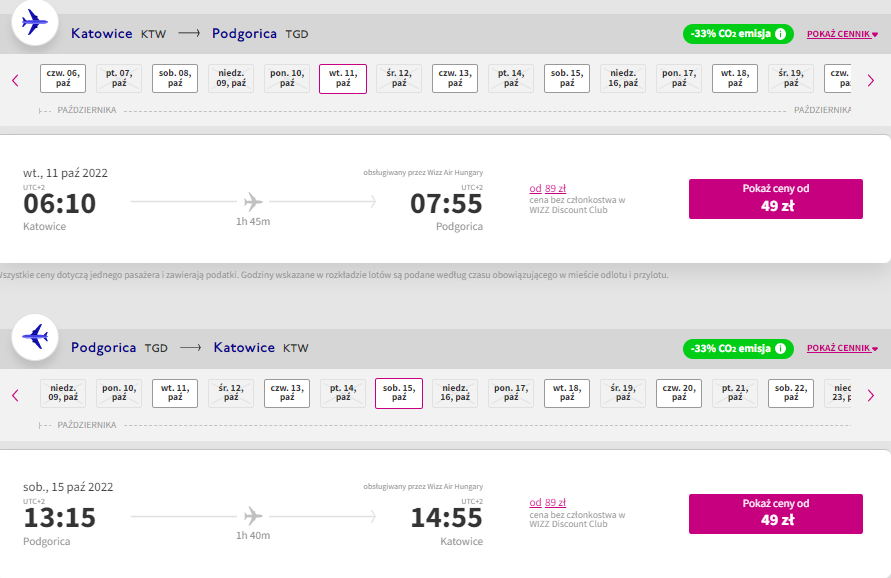This screenshot has height=578, width=891.
Task: Show prices from 49 zł for Katowice departure
Action: [776, 199]
